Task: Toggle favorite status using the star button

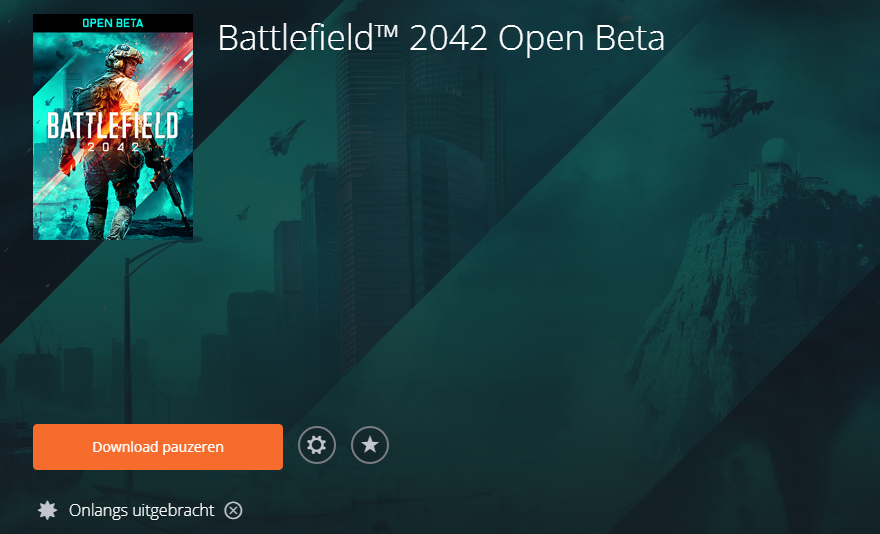Action: click(x=370, y=445)
